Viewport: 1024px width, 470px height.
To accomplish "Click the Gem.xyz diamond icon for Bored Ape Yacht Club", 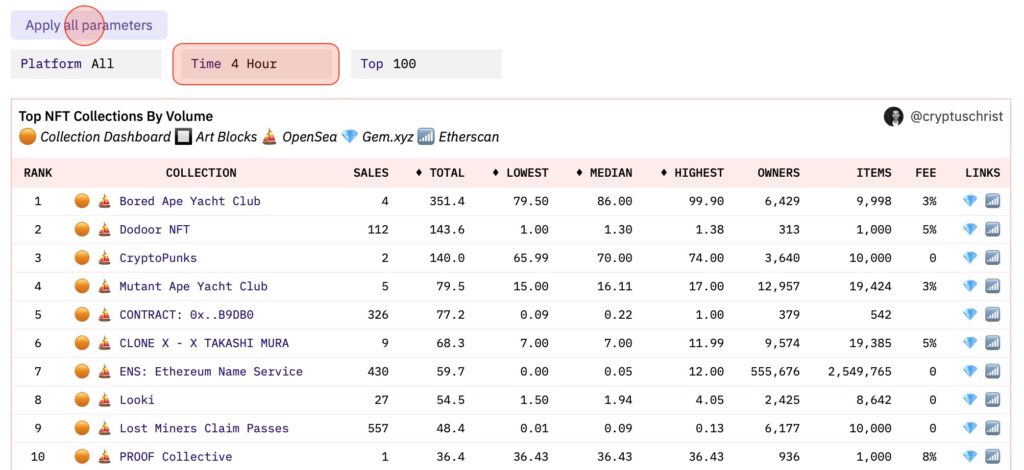I will click(x=969, y=201).
